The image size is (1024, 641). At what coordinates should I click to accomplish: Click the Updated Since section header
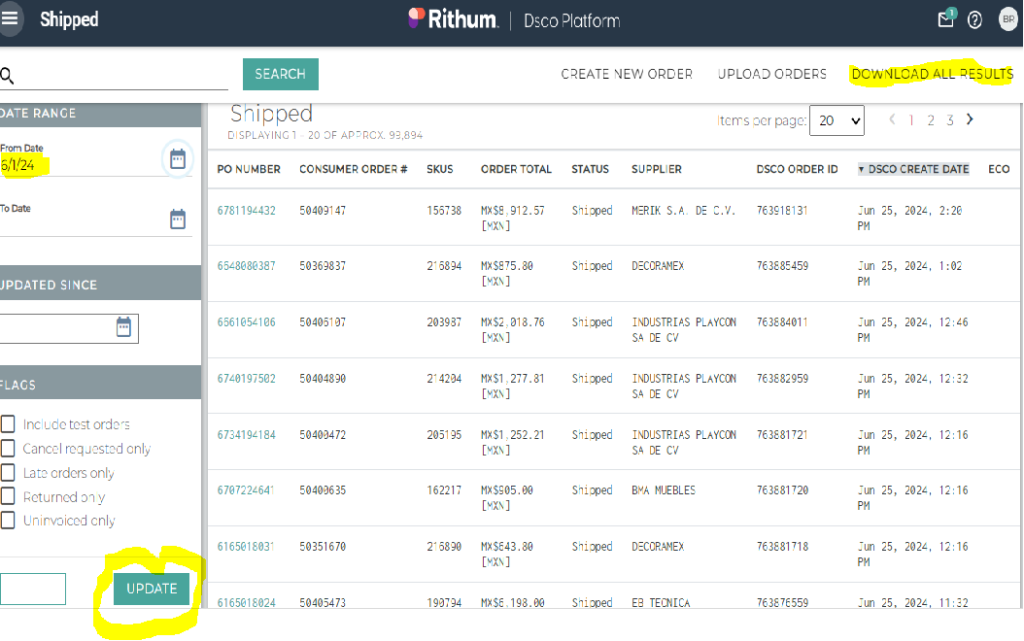click(x=101, y=283)
